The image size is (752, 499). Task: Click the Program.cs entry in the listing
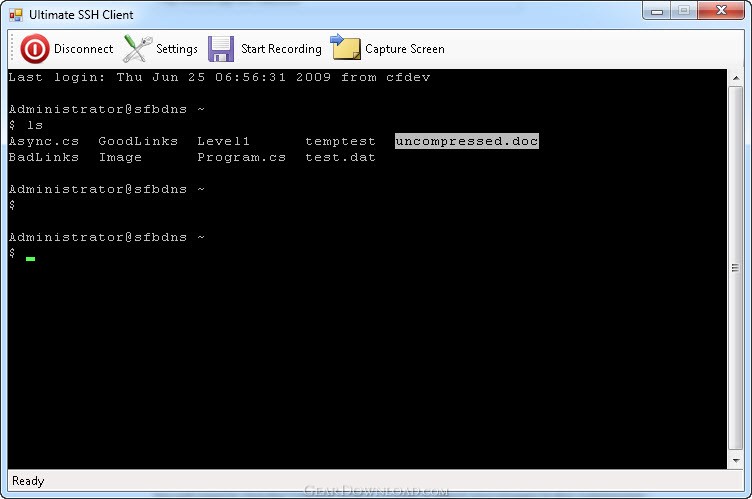coord(242,157)
